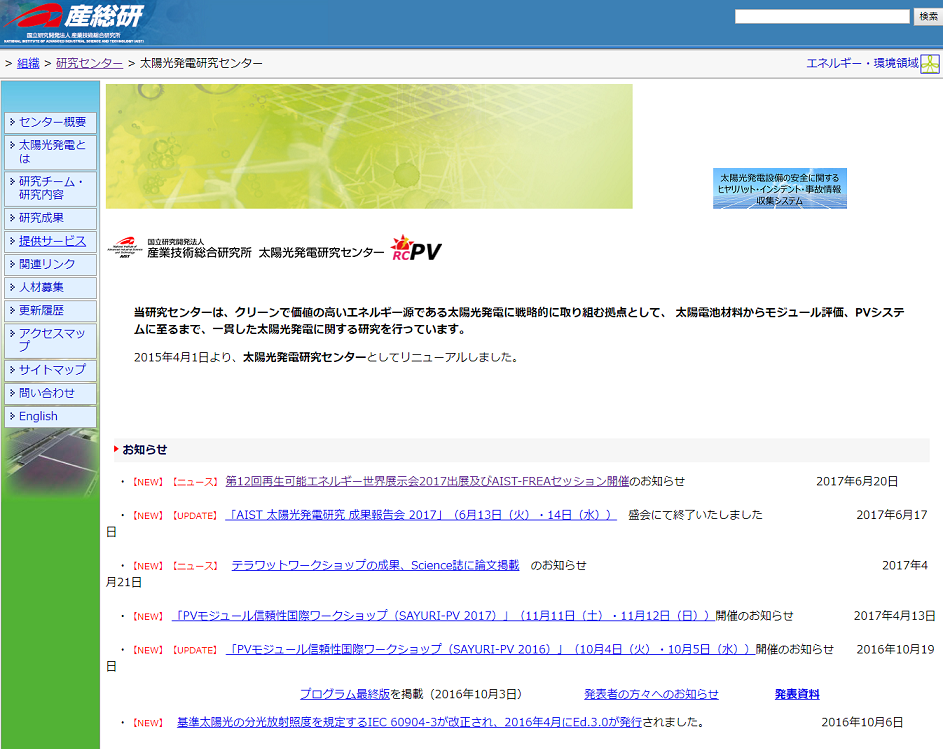Open IEC 60904-3 改正 news link
The image size is (943, 749).
[410, 722]
